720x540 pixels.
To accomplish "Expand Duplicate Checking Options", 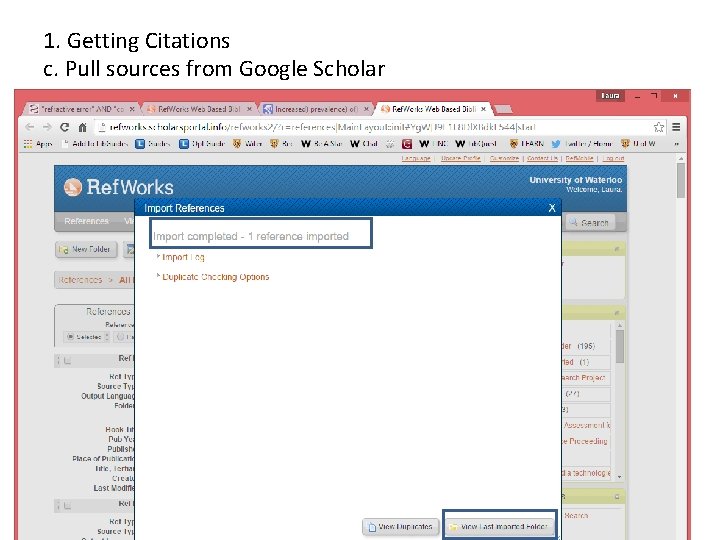I will [x=213, y=277].
